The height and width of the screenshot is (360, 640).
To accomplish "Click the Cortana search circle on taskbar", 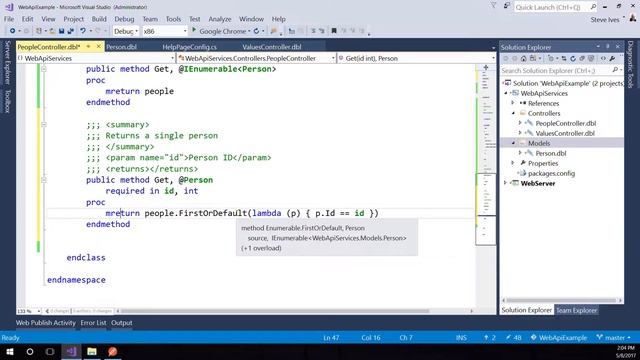I will (x=30, y=351).
